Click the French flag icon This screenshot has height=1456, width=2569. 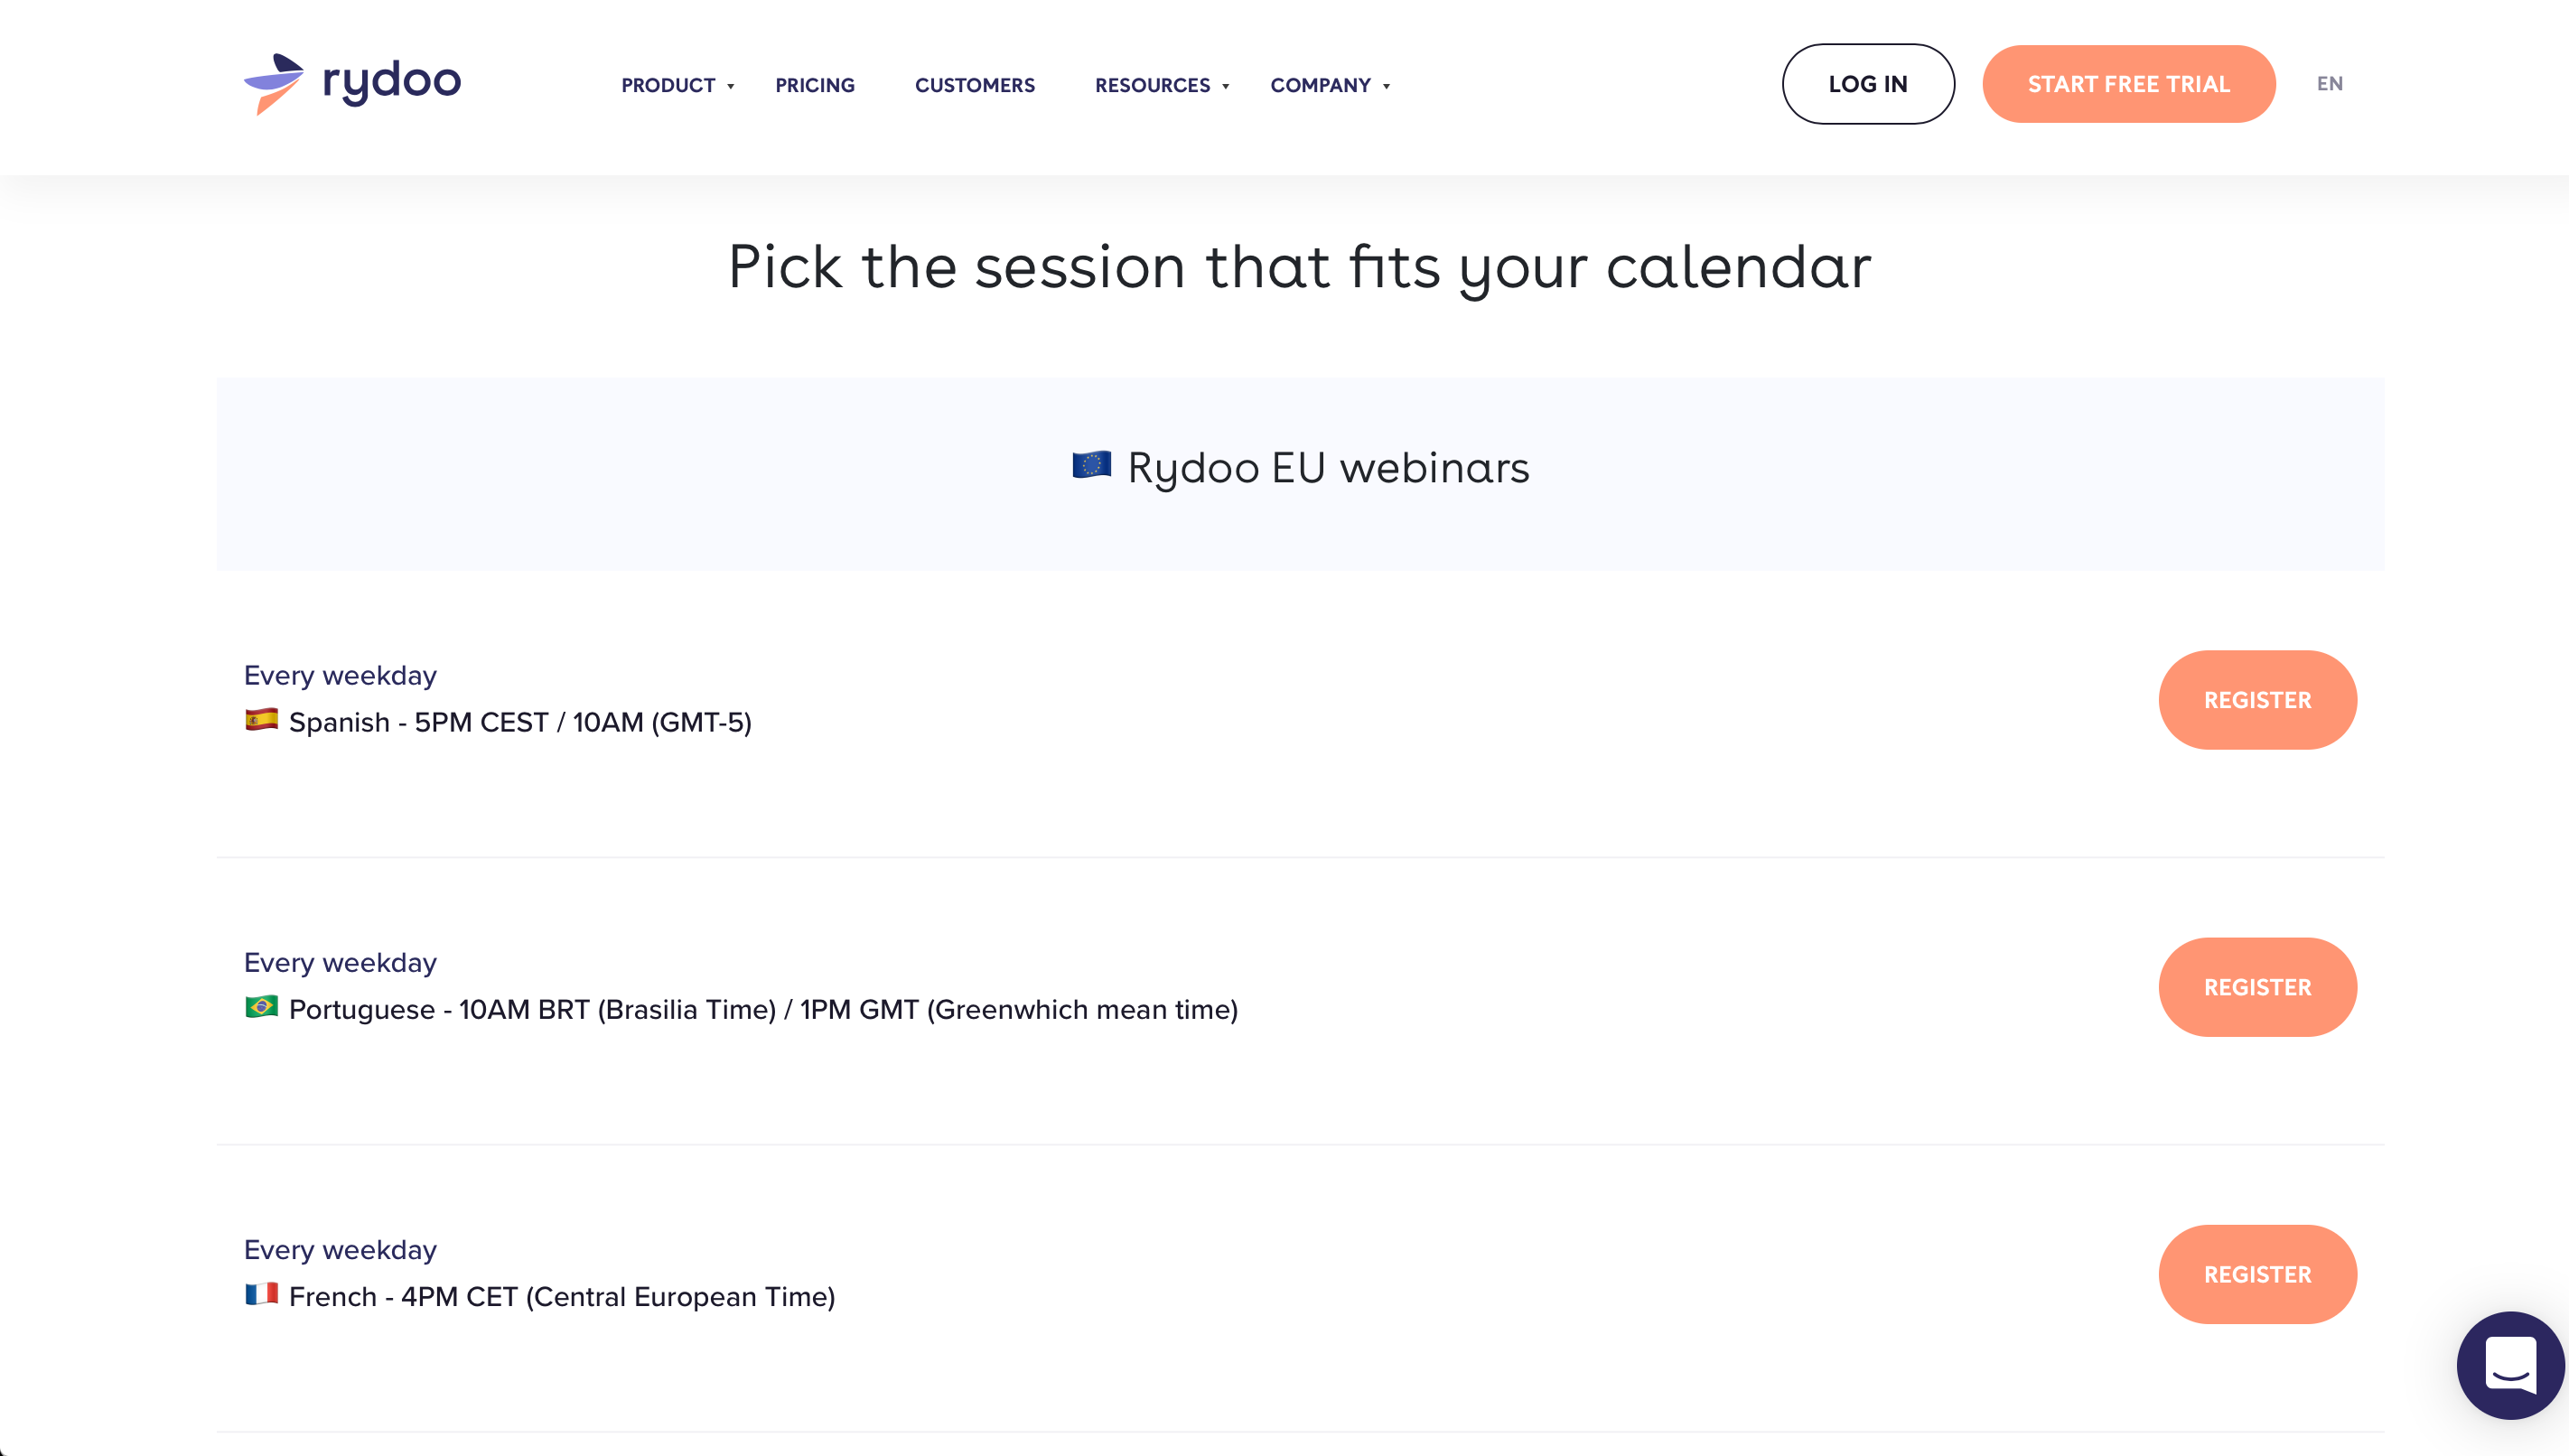261,1294
